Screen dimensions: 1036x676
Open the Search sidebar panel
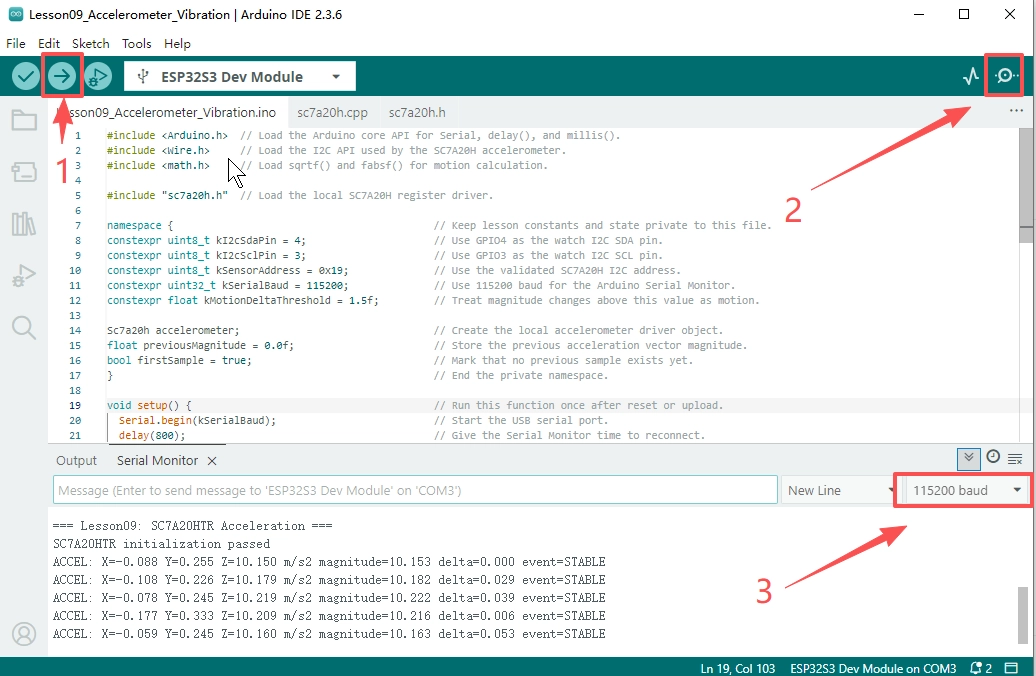[x=24, y=327]
